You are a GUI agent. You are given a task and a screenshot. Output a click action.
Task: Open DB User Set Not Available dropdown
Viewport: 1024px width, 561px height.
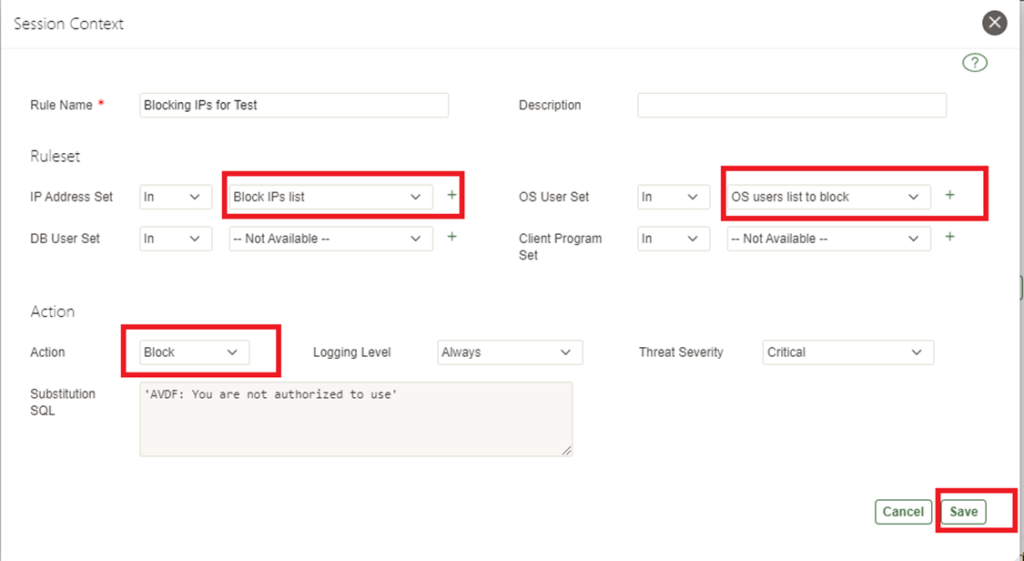[x=330, y=239]
